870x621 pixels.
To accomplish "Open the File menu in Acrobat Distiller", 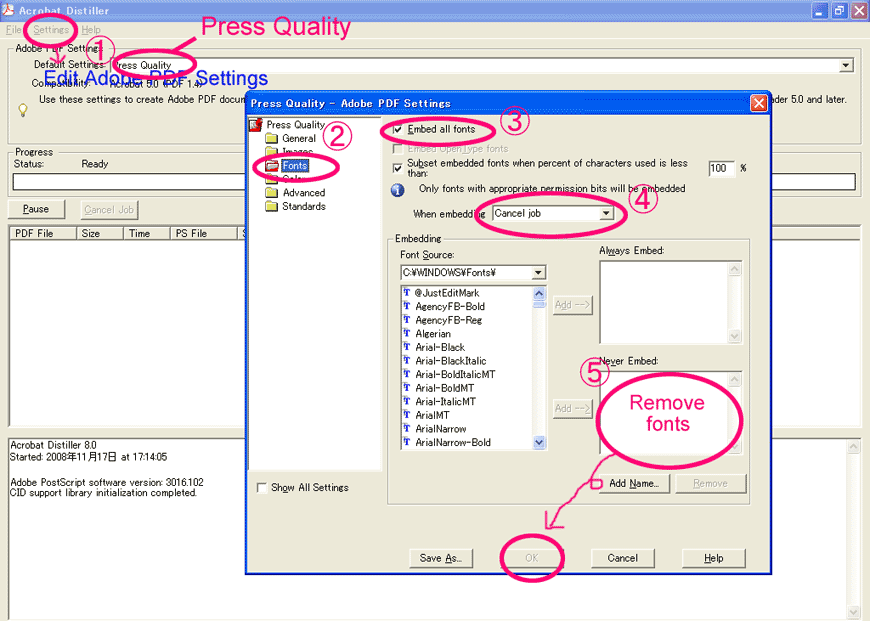I will point(13,30).
